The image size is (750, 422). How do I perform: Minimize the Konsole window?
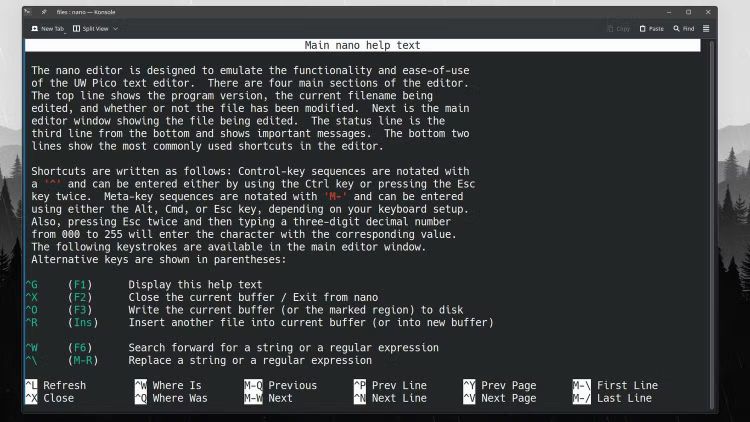pyautogui.click(x=669, y=12)
